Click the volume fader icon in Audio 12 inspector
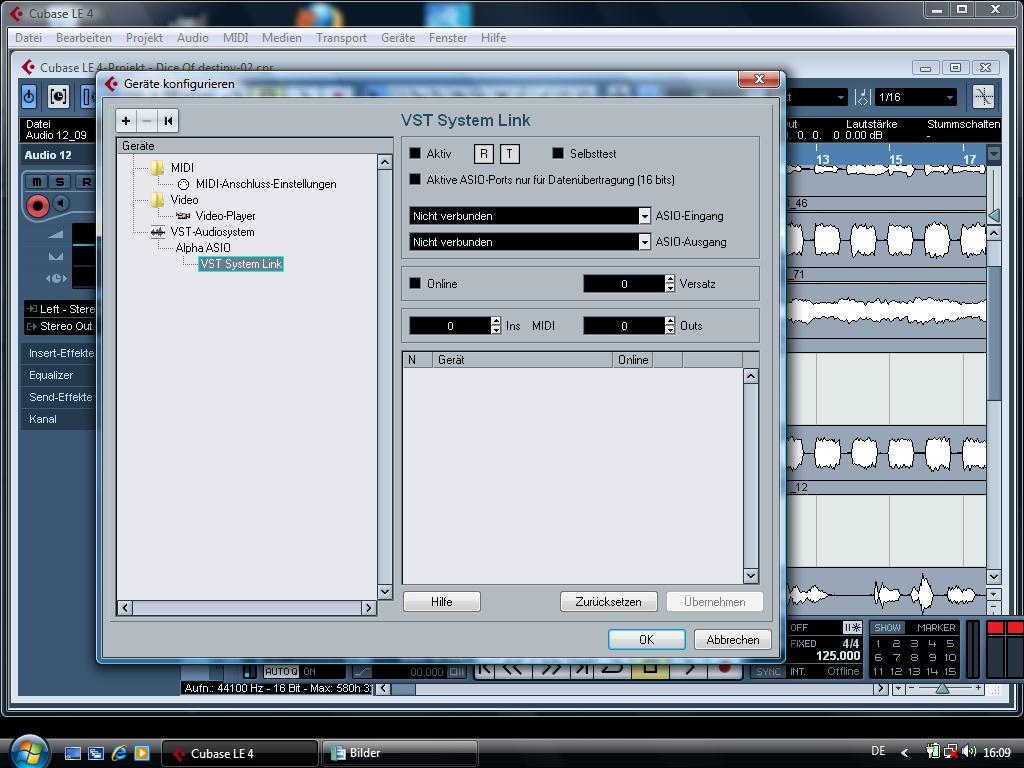The height and width of the screenshot is (768, 1024). [56, 234]
